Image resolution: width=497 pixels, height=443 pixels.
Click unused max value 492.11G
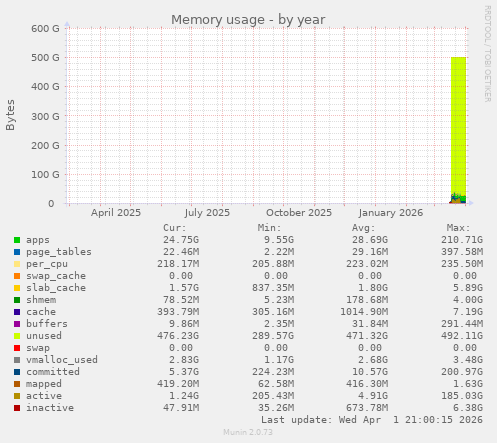462,336
